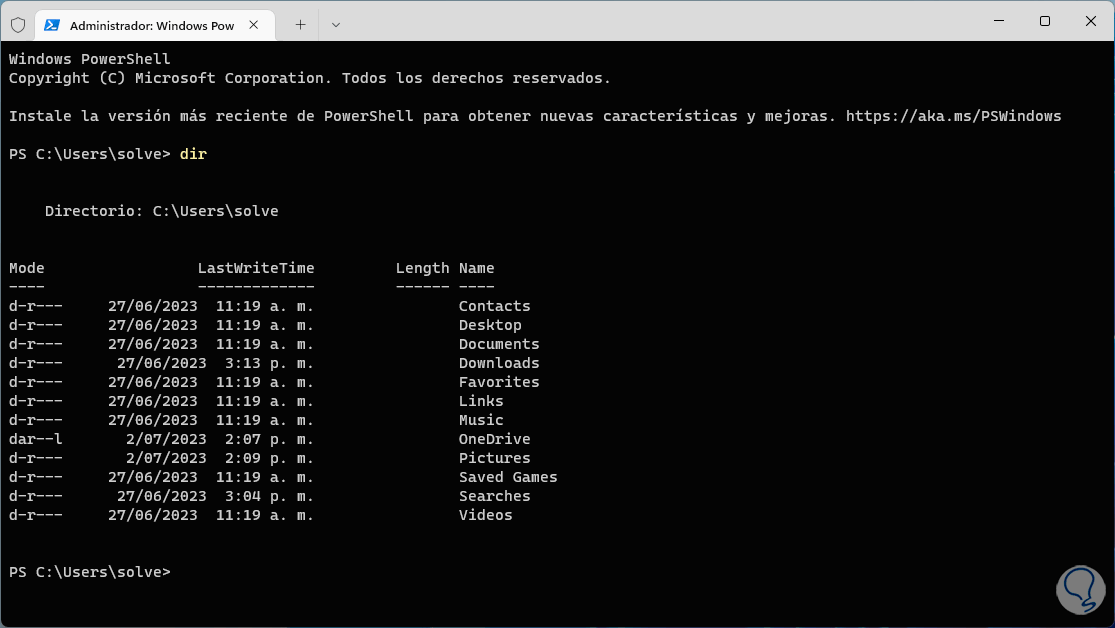Click the 'OneDrive' folder name
Viewport: 1115px width, 628px height.
(494, 440)
